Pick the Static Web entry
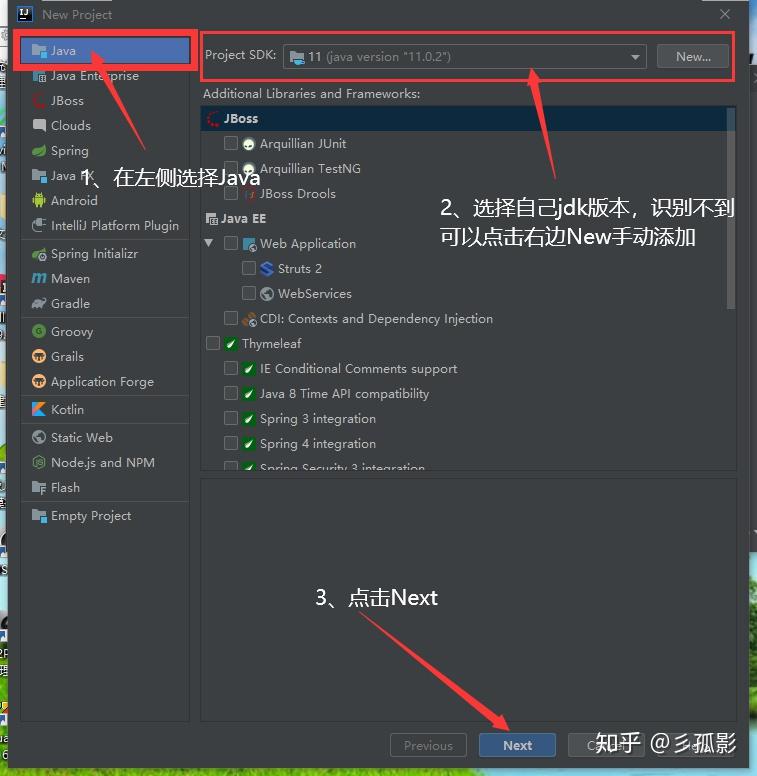The width and height of the screenshot is (757, 776). coord(105,437)
